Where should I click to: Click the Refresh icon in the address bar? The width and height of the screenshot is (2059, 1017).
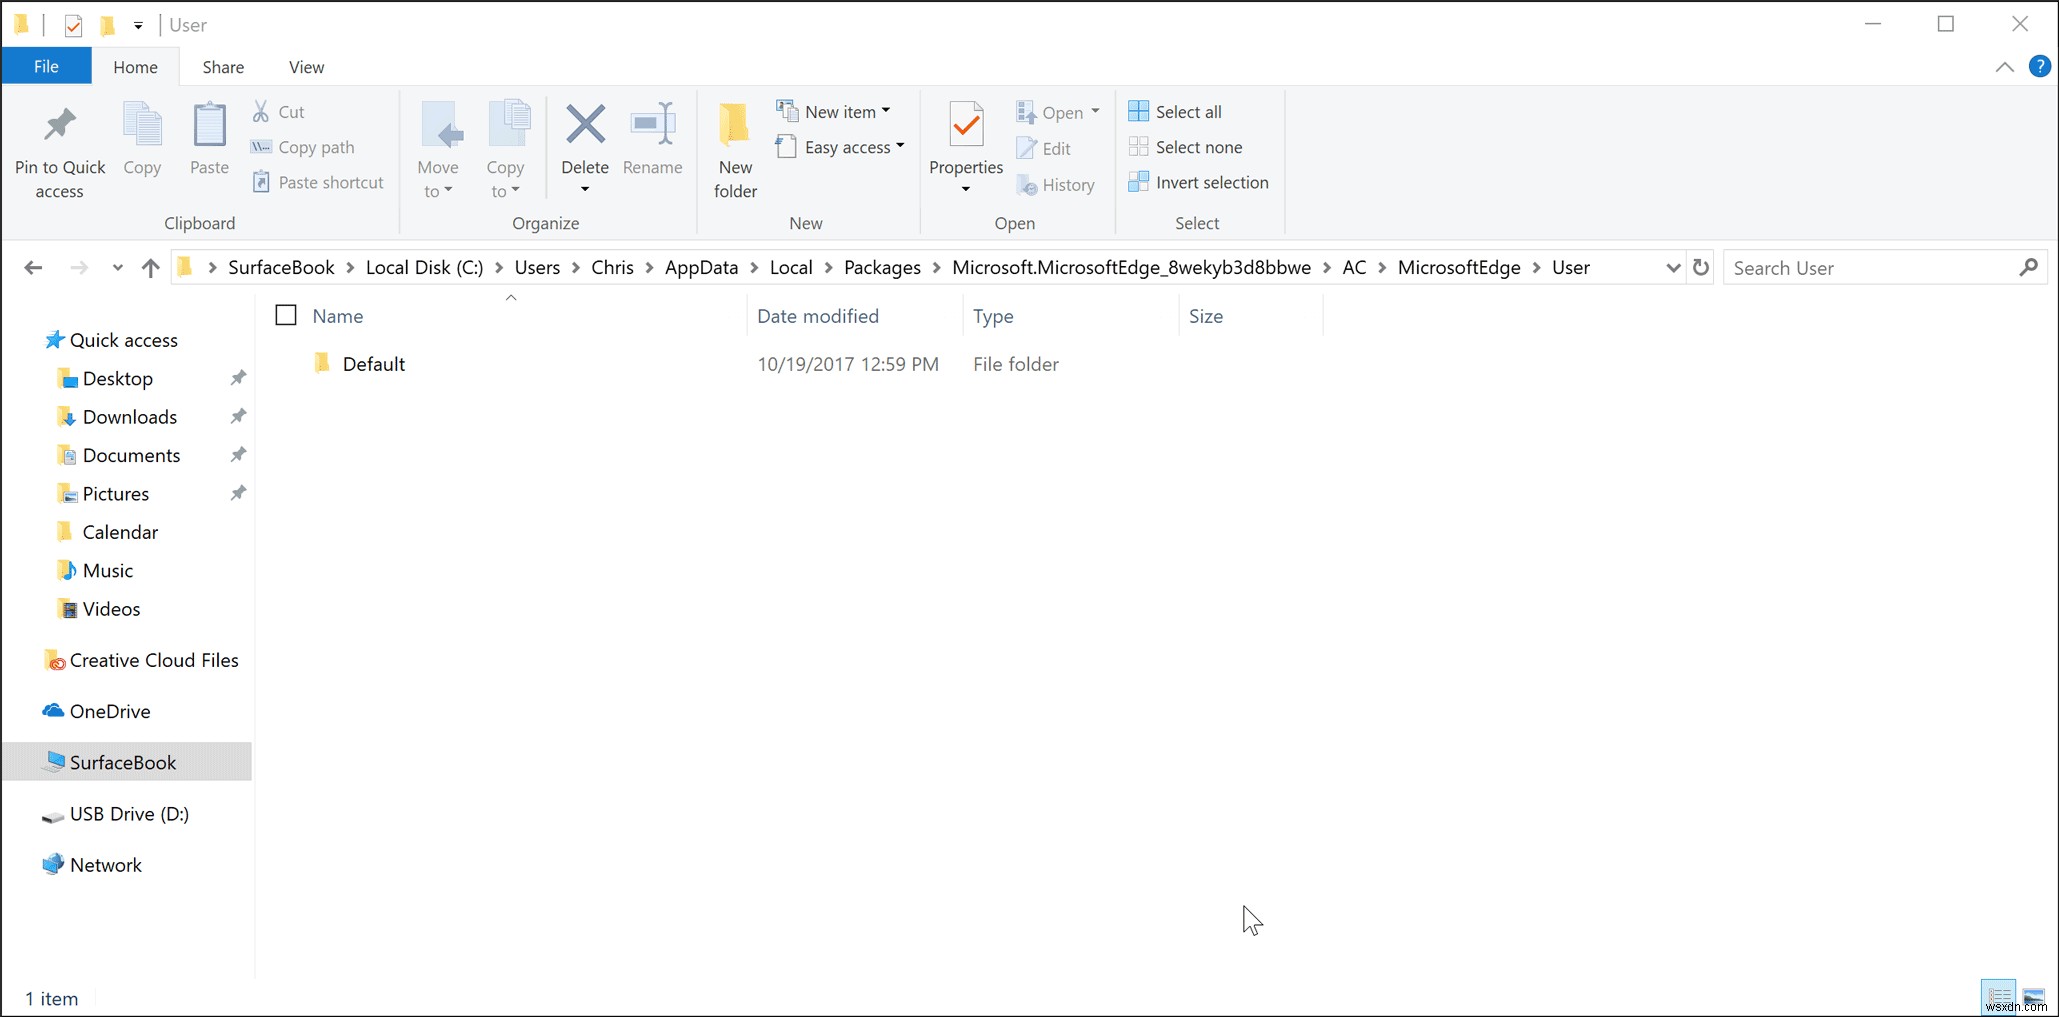pyautogui.click(x=1702, y=267)
